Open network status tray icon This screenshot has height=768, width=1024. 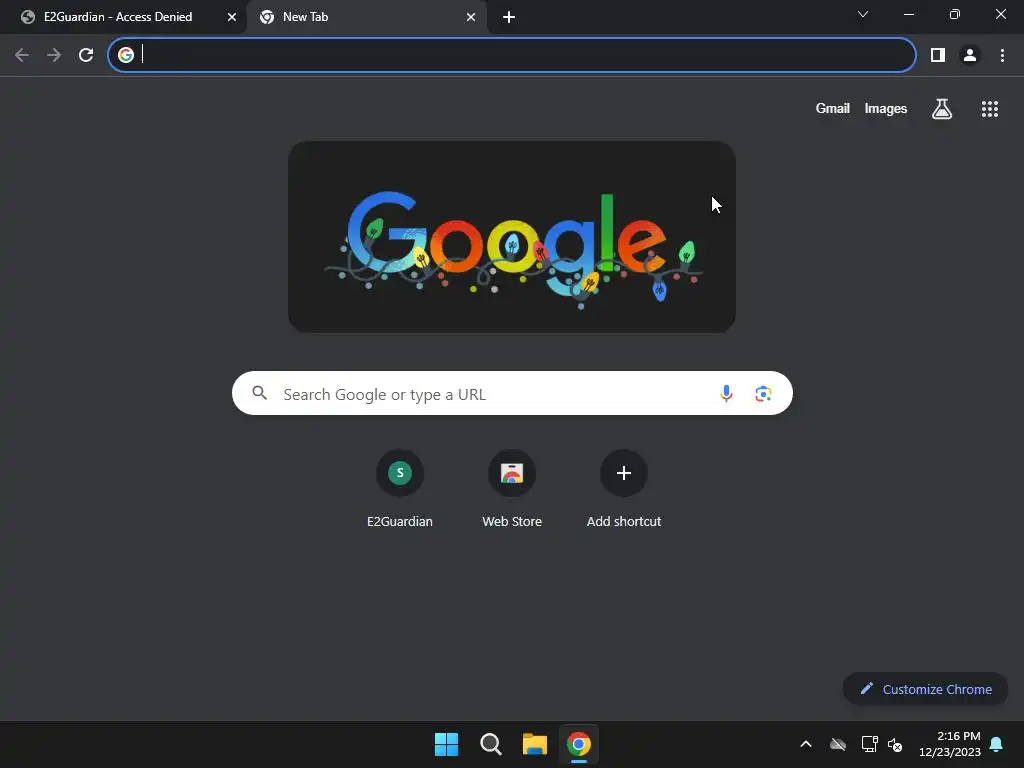[x=869, y=744]
